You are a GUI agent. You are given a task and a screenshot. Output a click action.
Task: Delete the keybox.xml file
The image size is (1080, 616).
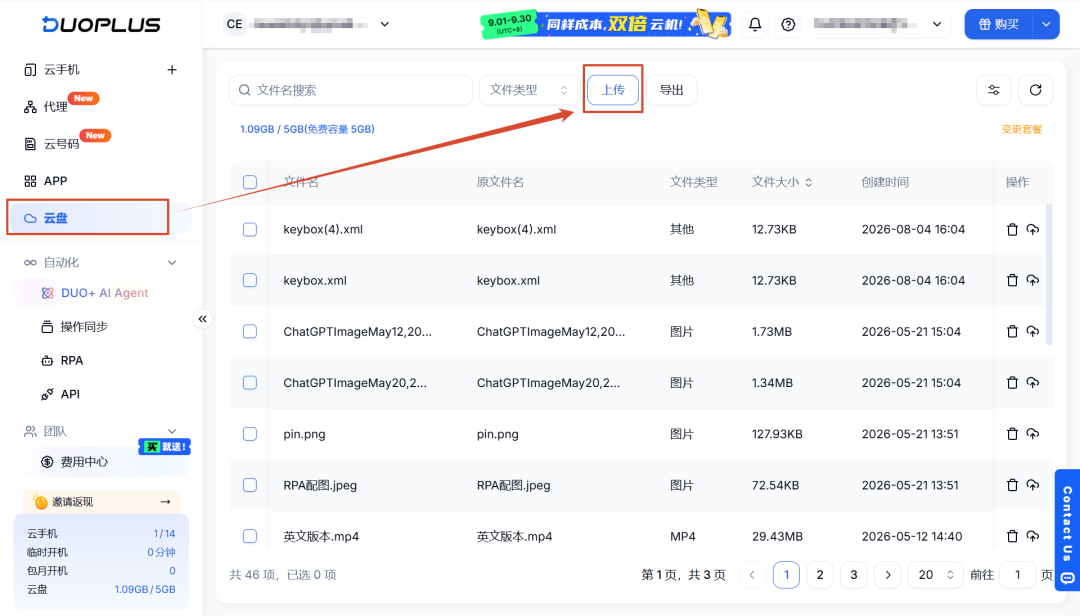click(x=1012, y=280)
